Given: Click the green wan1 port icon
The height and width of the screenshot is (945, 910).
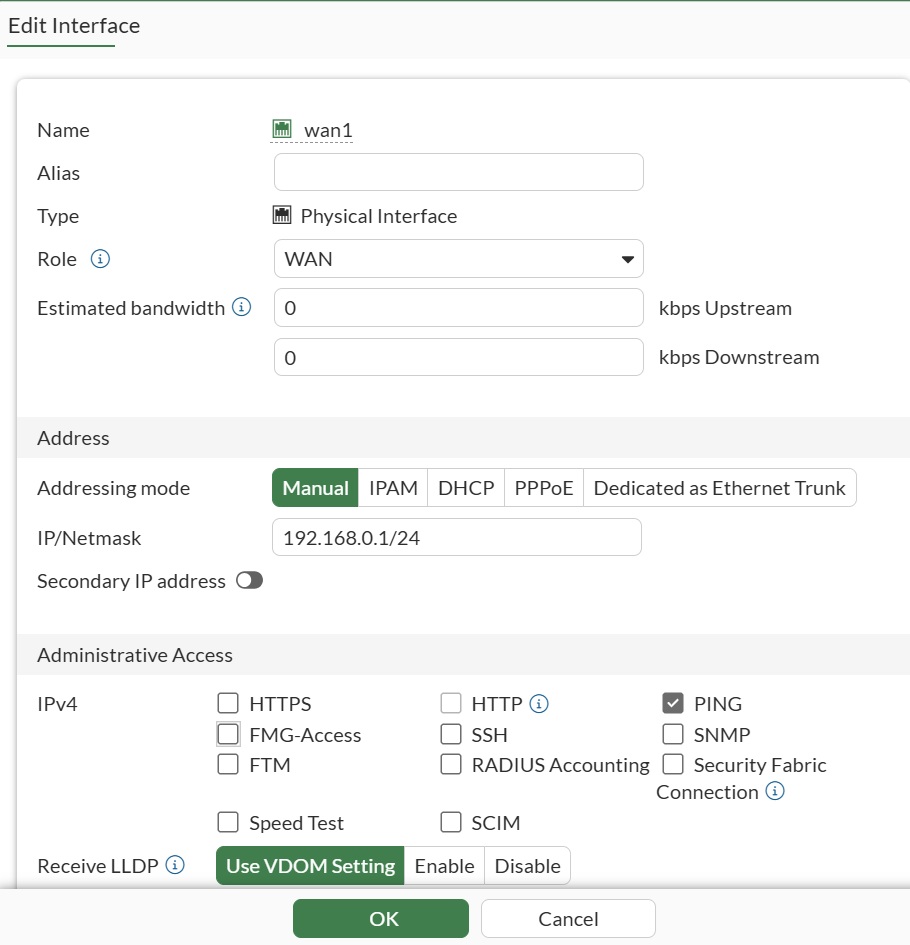Looking at the screenshot, I should pyautogui.click(x=282, y=128).
